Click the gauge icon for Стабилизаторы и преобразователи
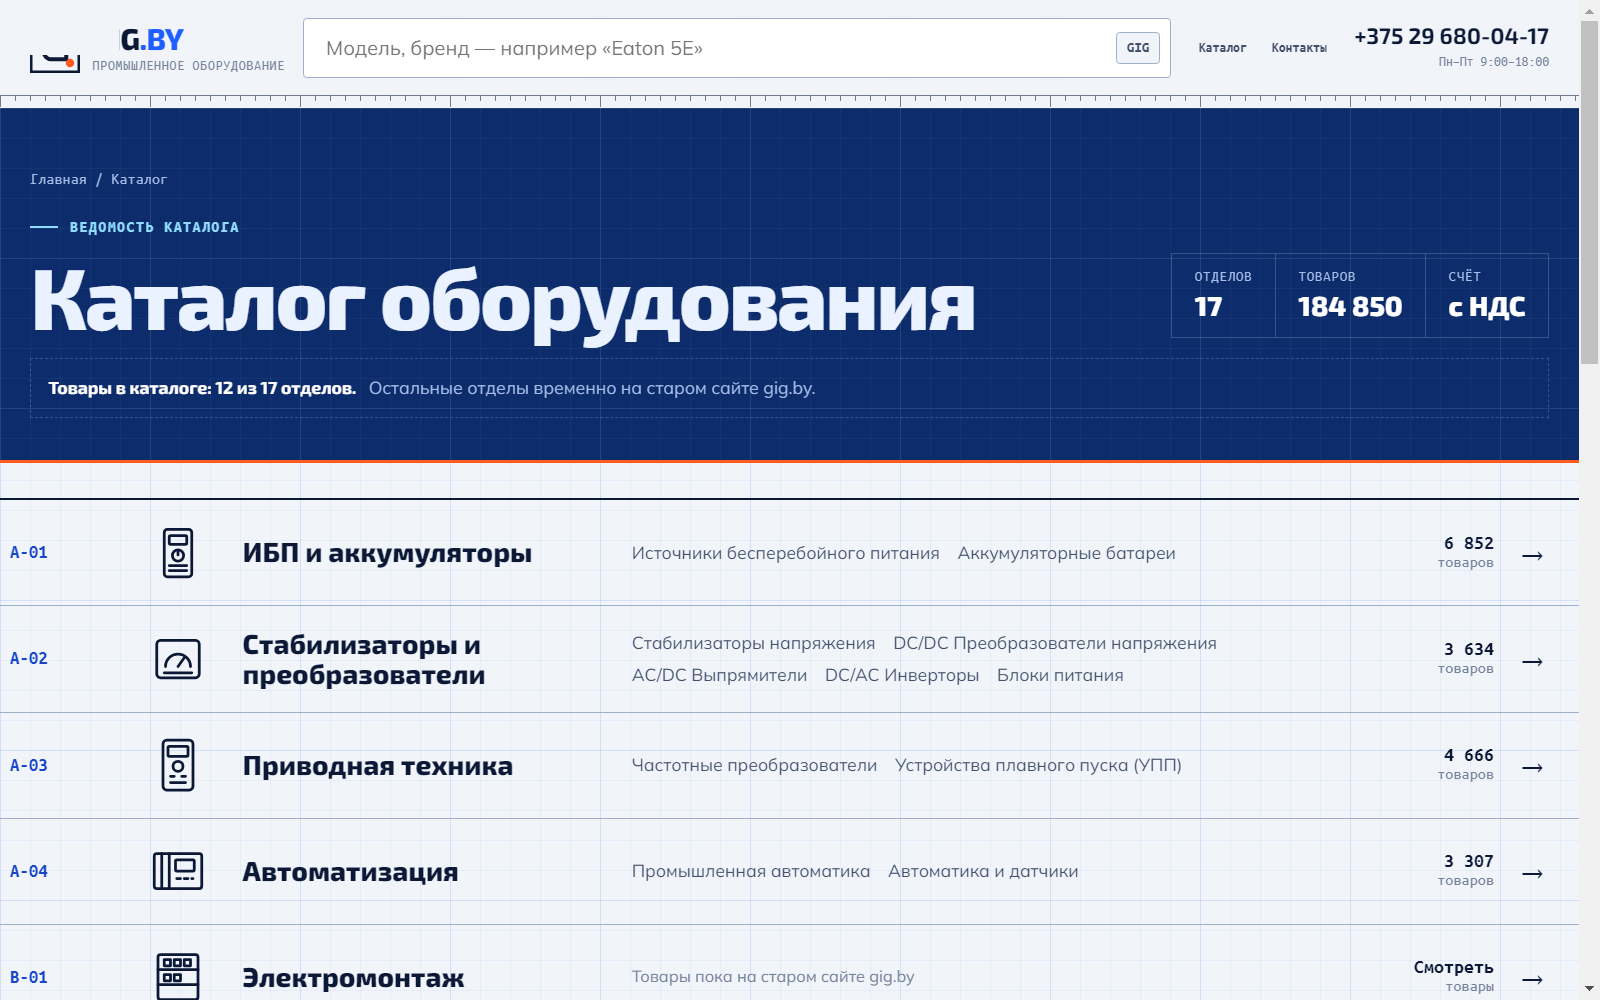This screenshot has width=1600, height=1000. (178, 659)
